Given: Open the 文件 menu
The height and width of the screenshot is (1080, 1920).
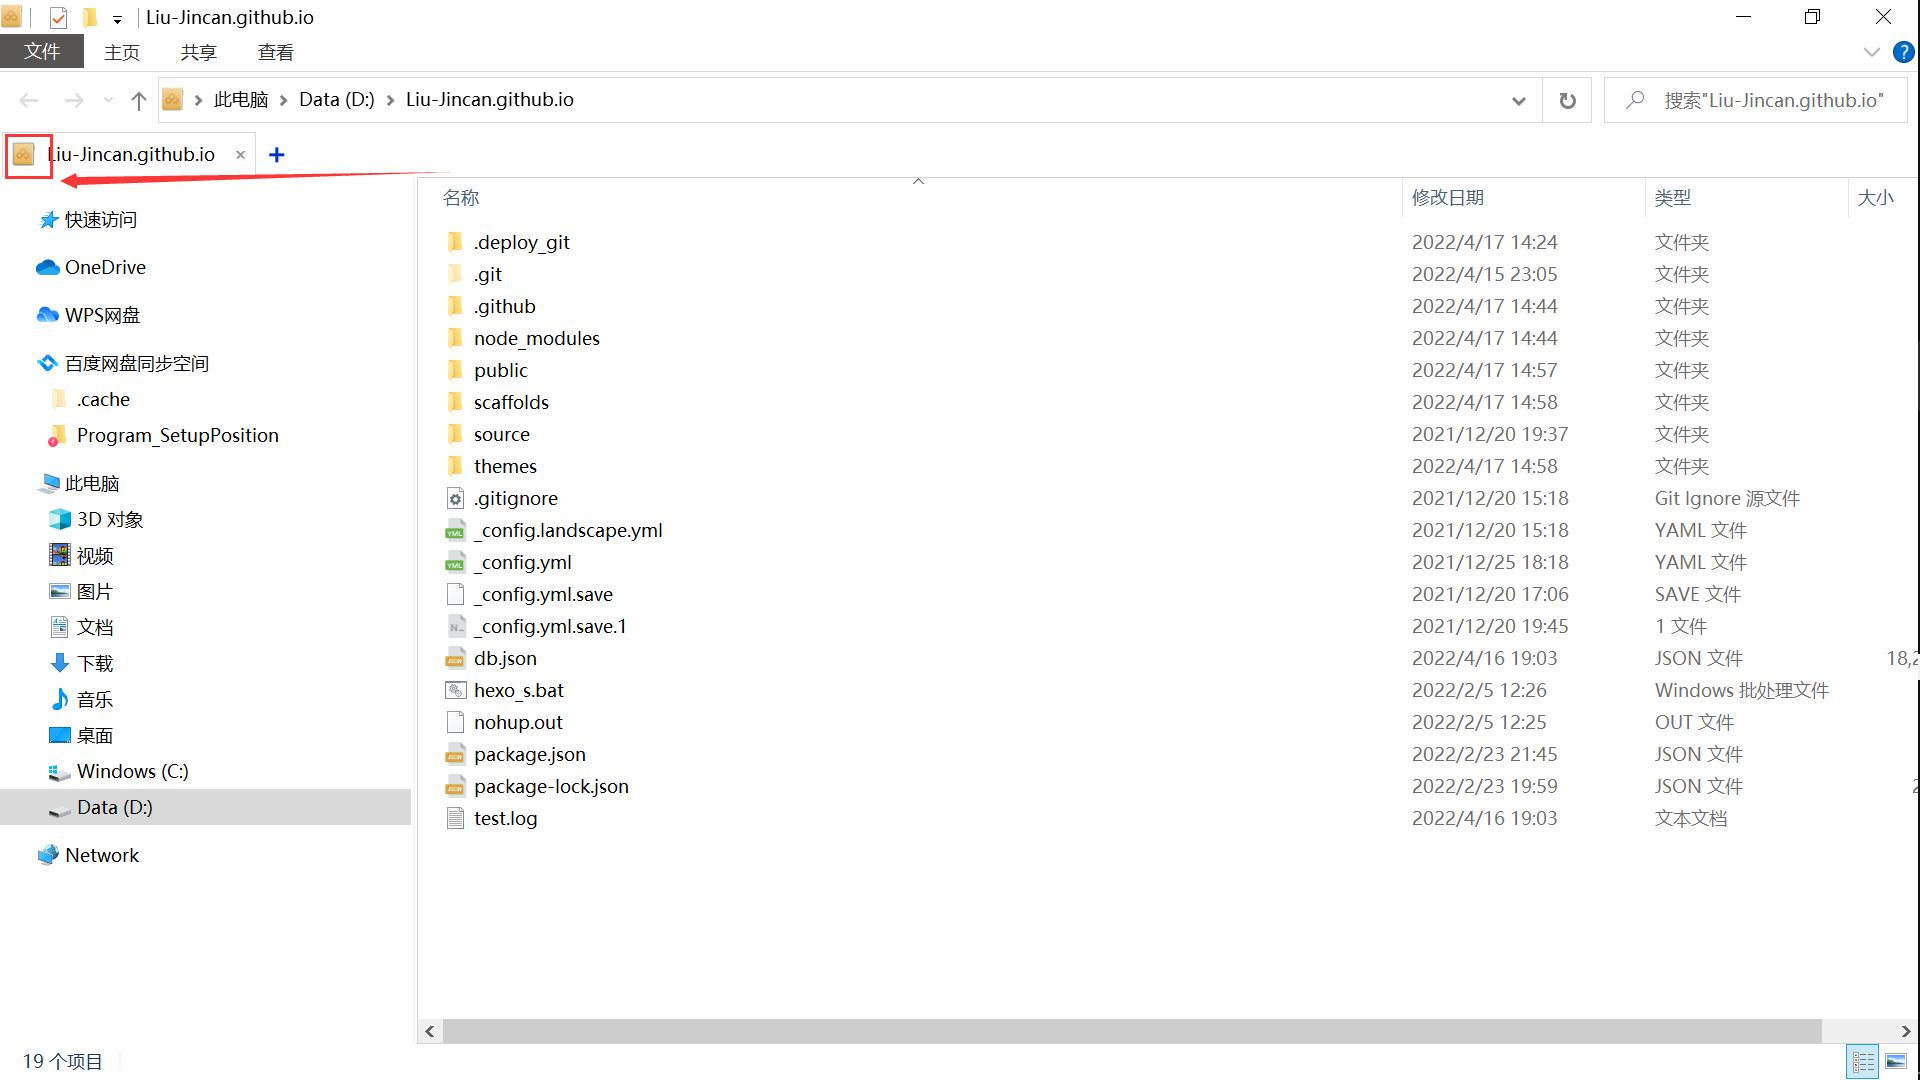Looking at the screenshot, I should pyautogui.click(x=42, y=52).
